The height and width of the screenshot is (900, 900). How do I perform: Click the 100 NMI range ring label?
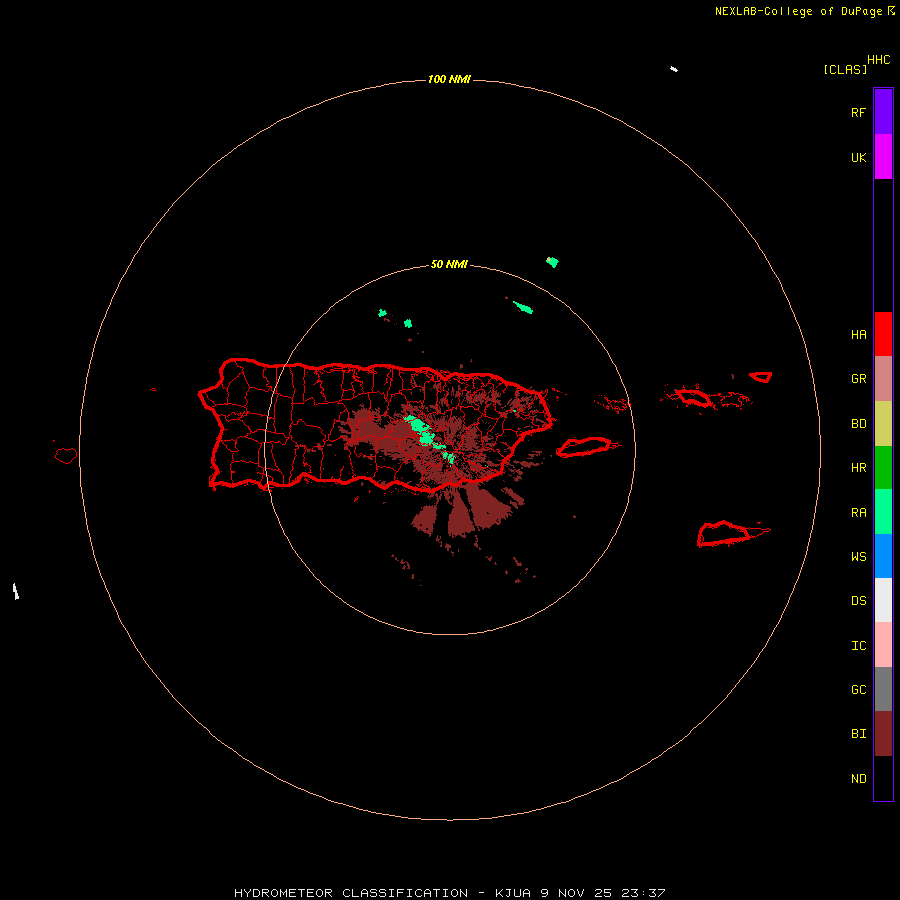tap(449, 79)
